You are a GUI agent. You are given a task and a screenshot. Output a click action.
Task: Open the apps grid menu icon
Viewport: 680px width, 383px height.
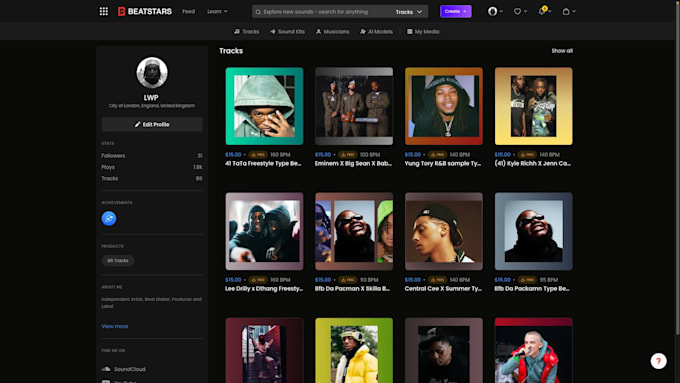point(104,11)
